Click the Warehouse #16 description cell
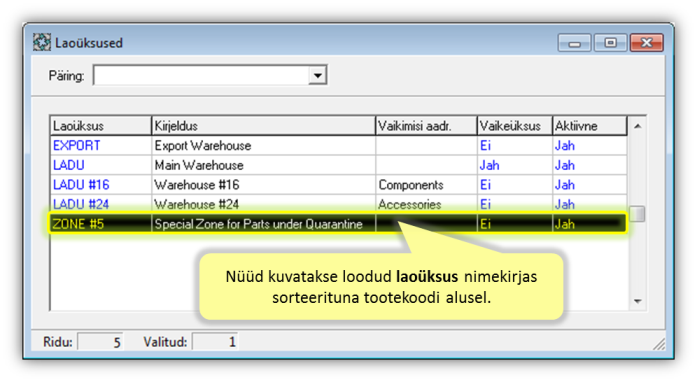 point(264,185)
